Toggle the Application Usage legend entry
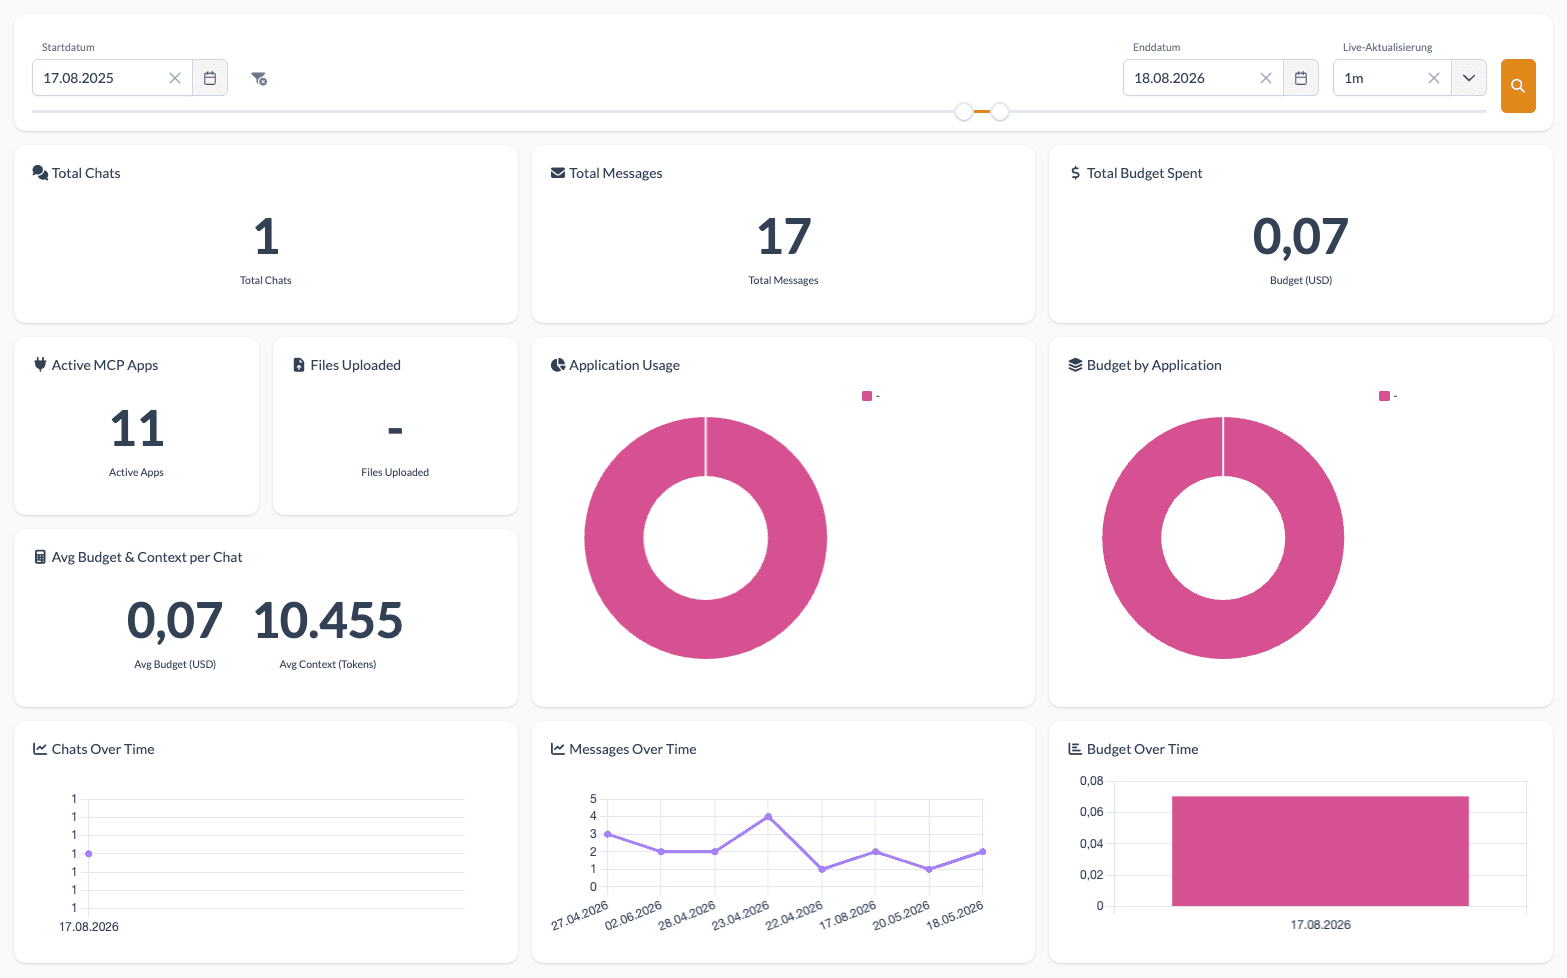1567x978 pixels. (871, 396)
